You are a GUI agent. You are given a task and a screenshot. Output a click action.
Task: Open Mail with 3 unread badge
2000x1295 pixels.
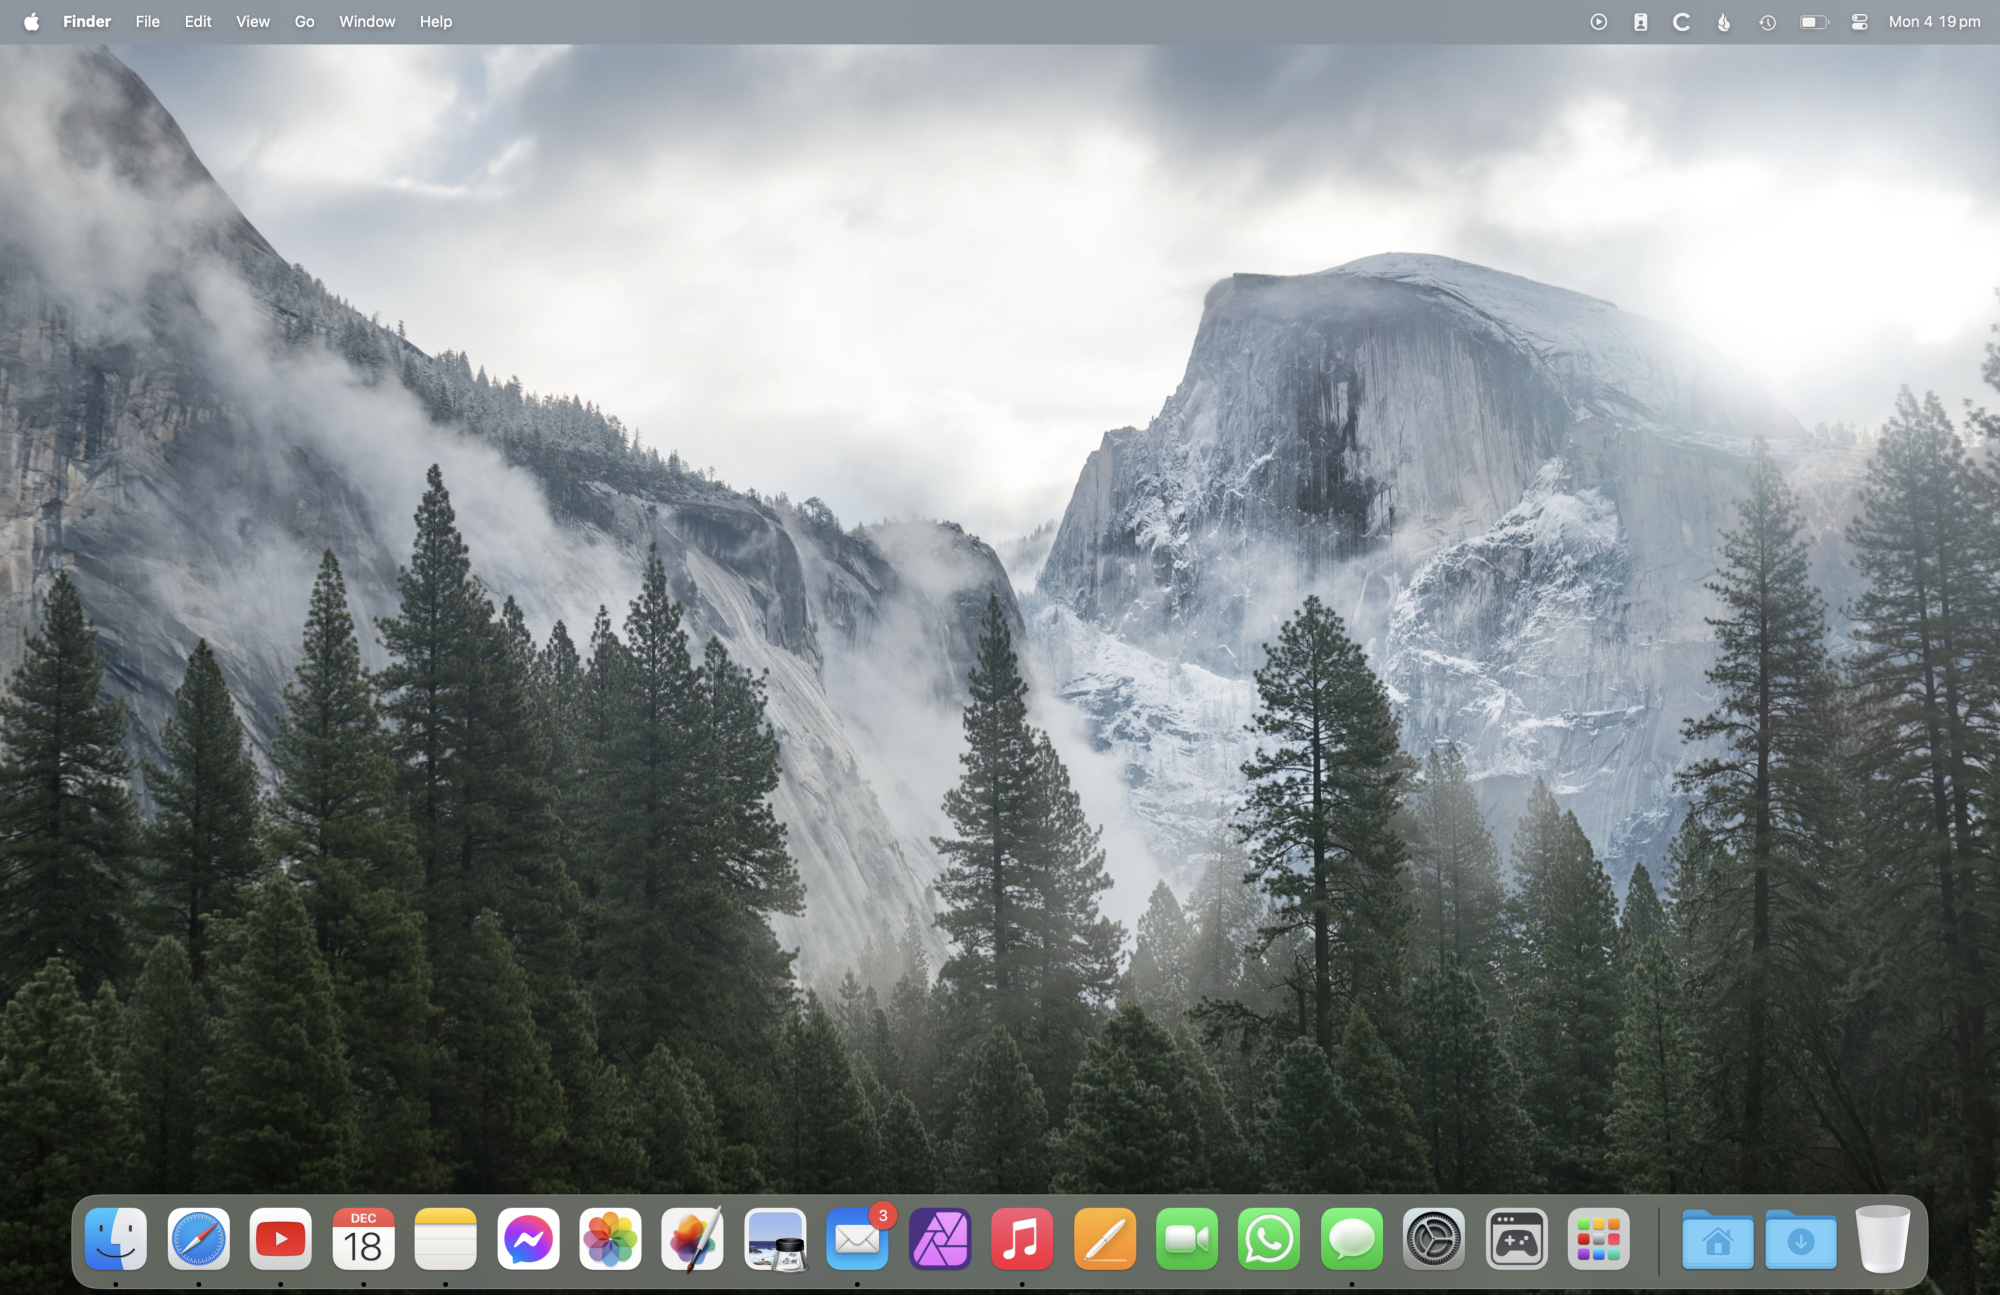point(857,1240)
